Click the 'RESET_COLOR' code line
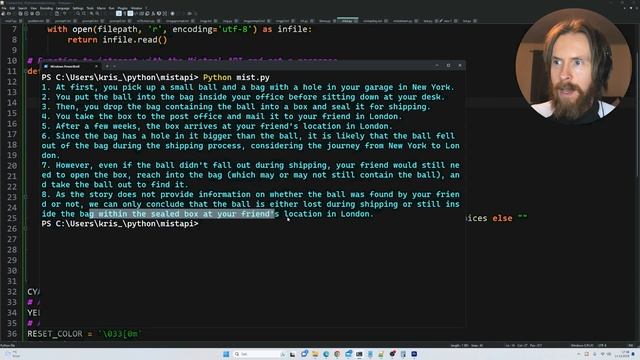Screen dimensions: 640x360 point(84,334)
